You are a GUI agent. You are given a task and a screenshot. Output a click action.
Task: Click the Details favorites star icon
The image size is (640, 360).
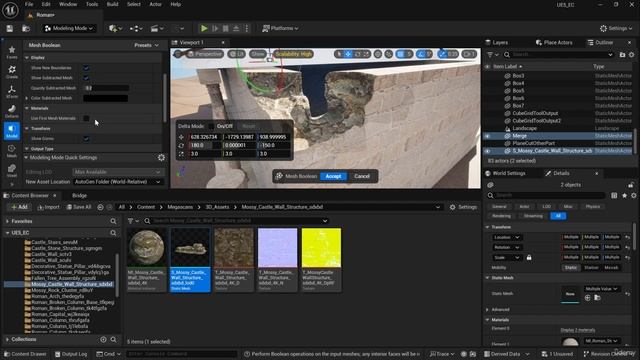point(624,196)
